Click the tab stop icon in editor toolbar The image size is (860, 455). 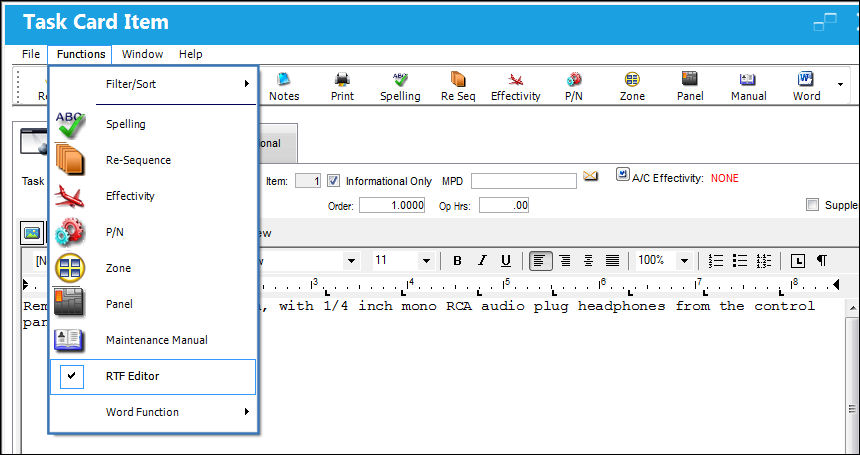point(797,261)
